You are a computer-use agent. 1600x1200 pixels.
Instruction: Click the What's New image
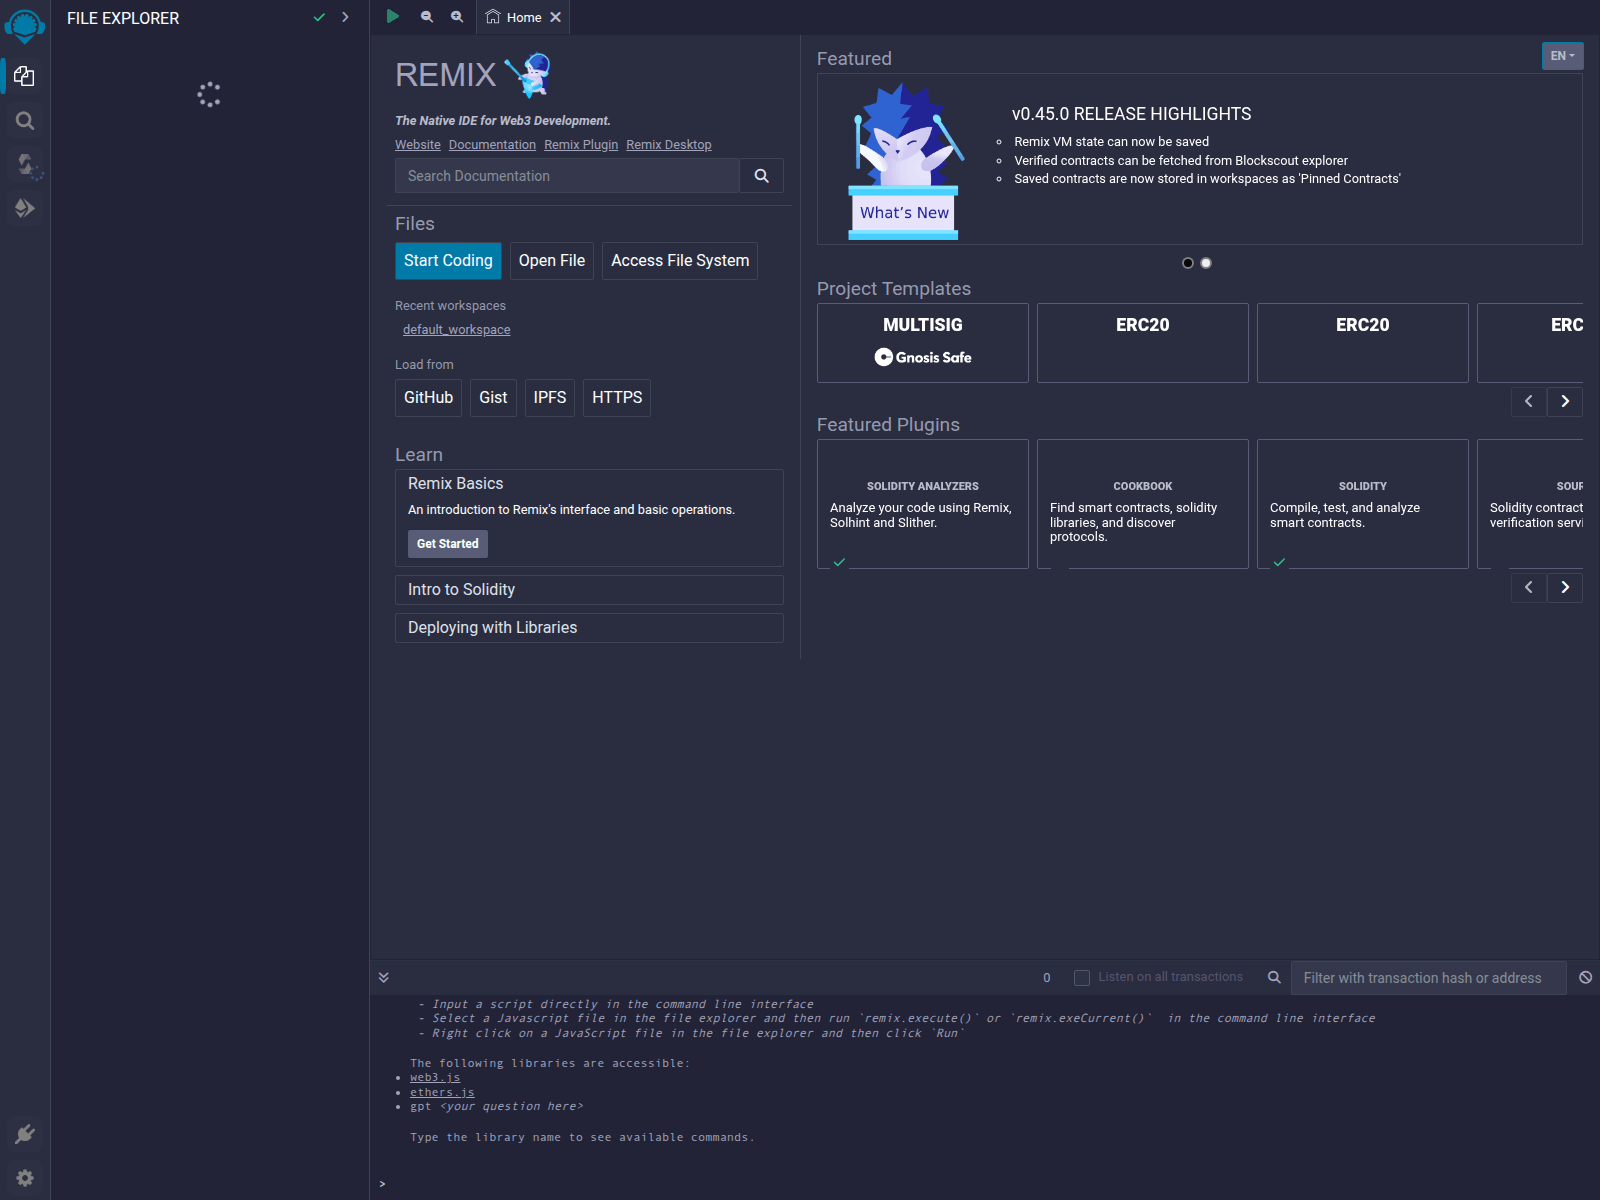[904, 161]
